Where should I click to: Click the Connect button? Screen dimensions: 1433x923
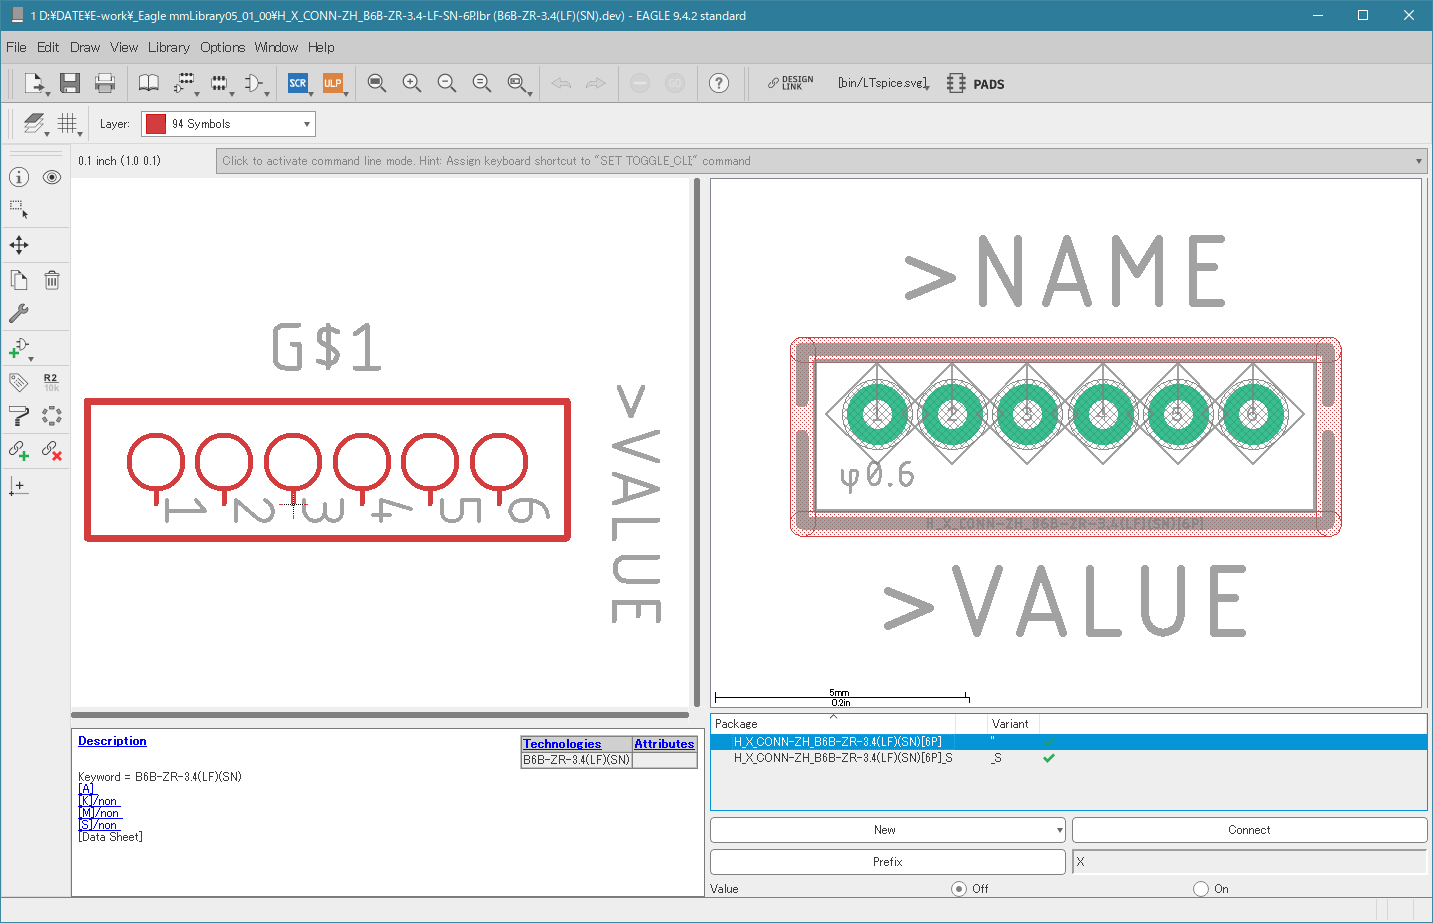1249,830
